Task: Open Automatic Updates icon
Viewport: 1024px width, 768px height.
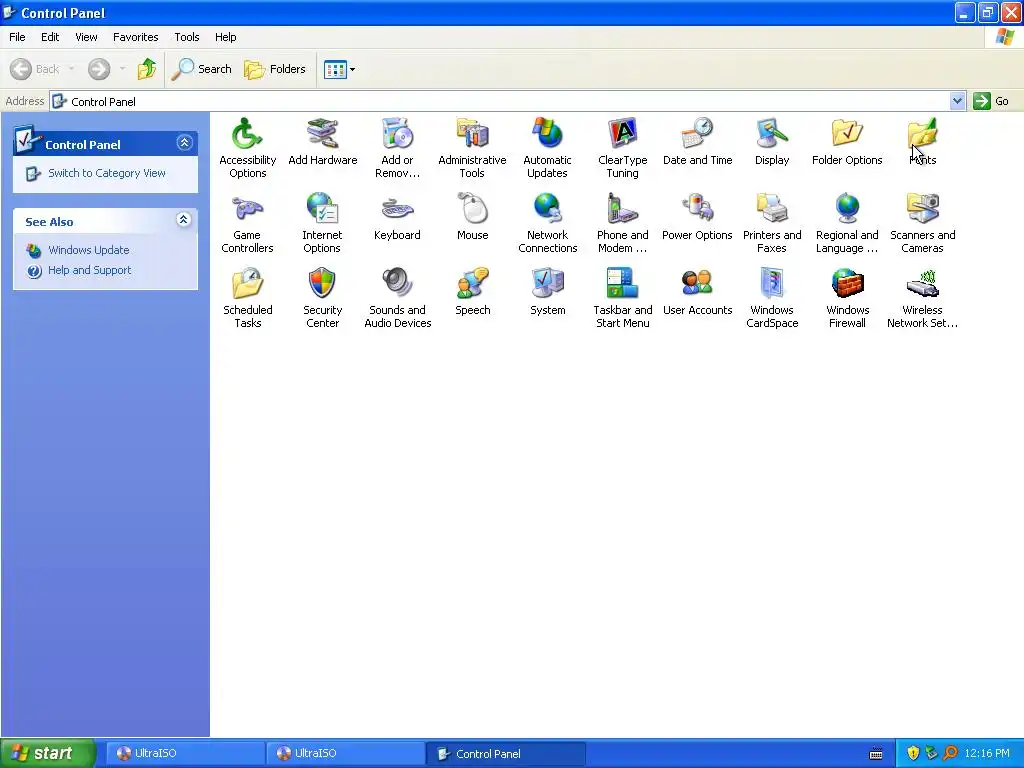Action: click(x=547, y=134)
